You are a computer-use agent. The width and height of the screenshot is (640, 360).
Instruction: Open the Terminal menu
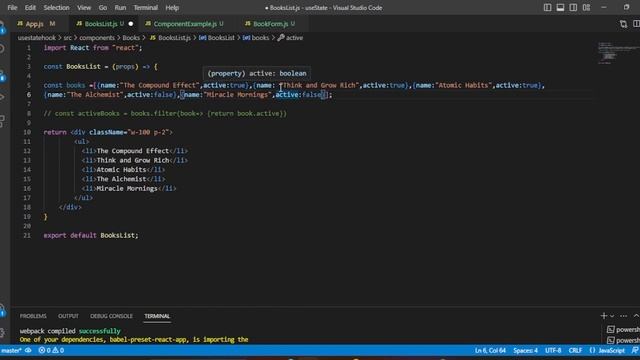[x=146, y=7]
